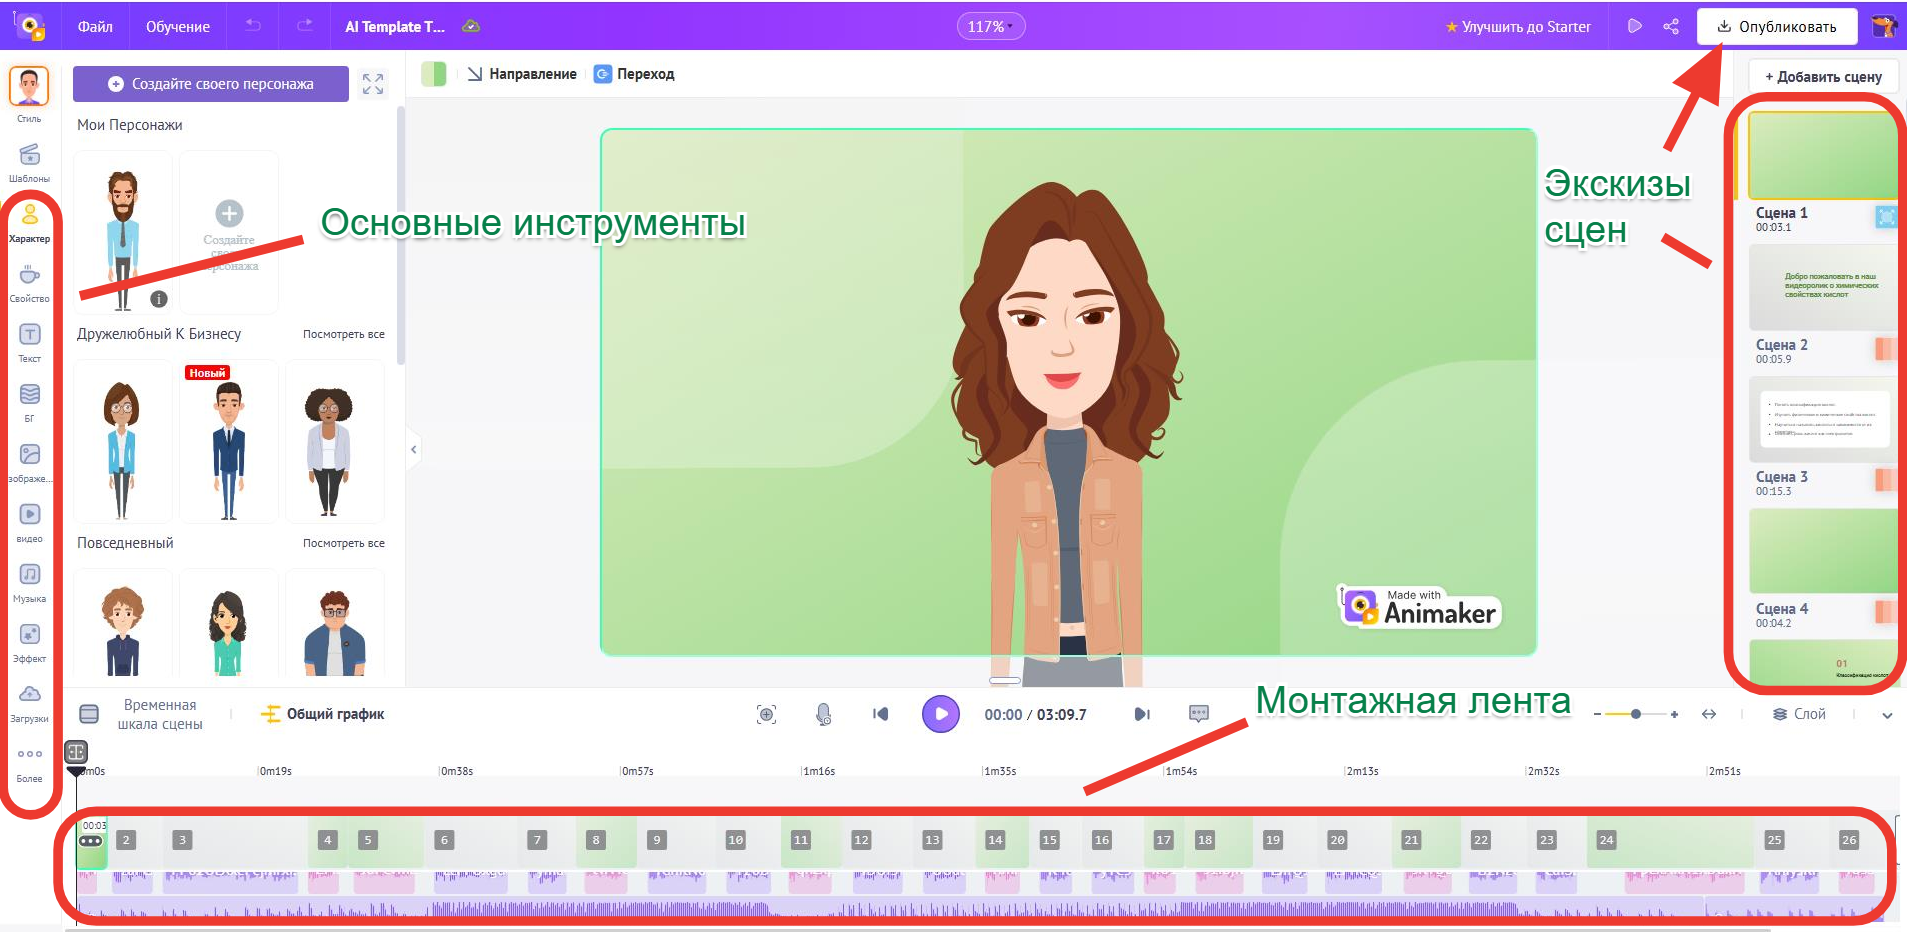Open the Свойство property tool
Screen dimensions: 1907x932
coord(29,282)
